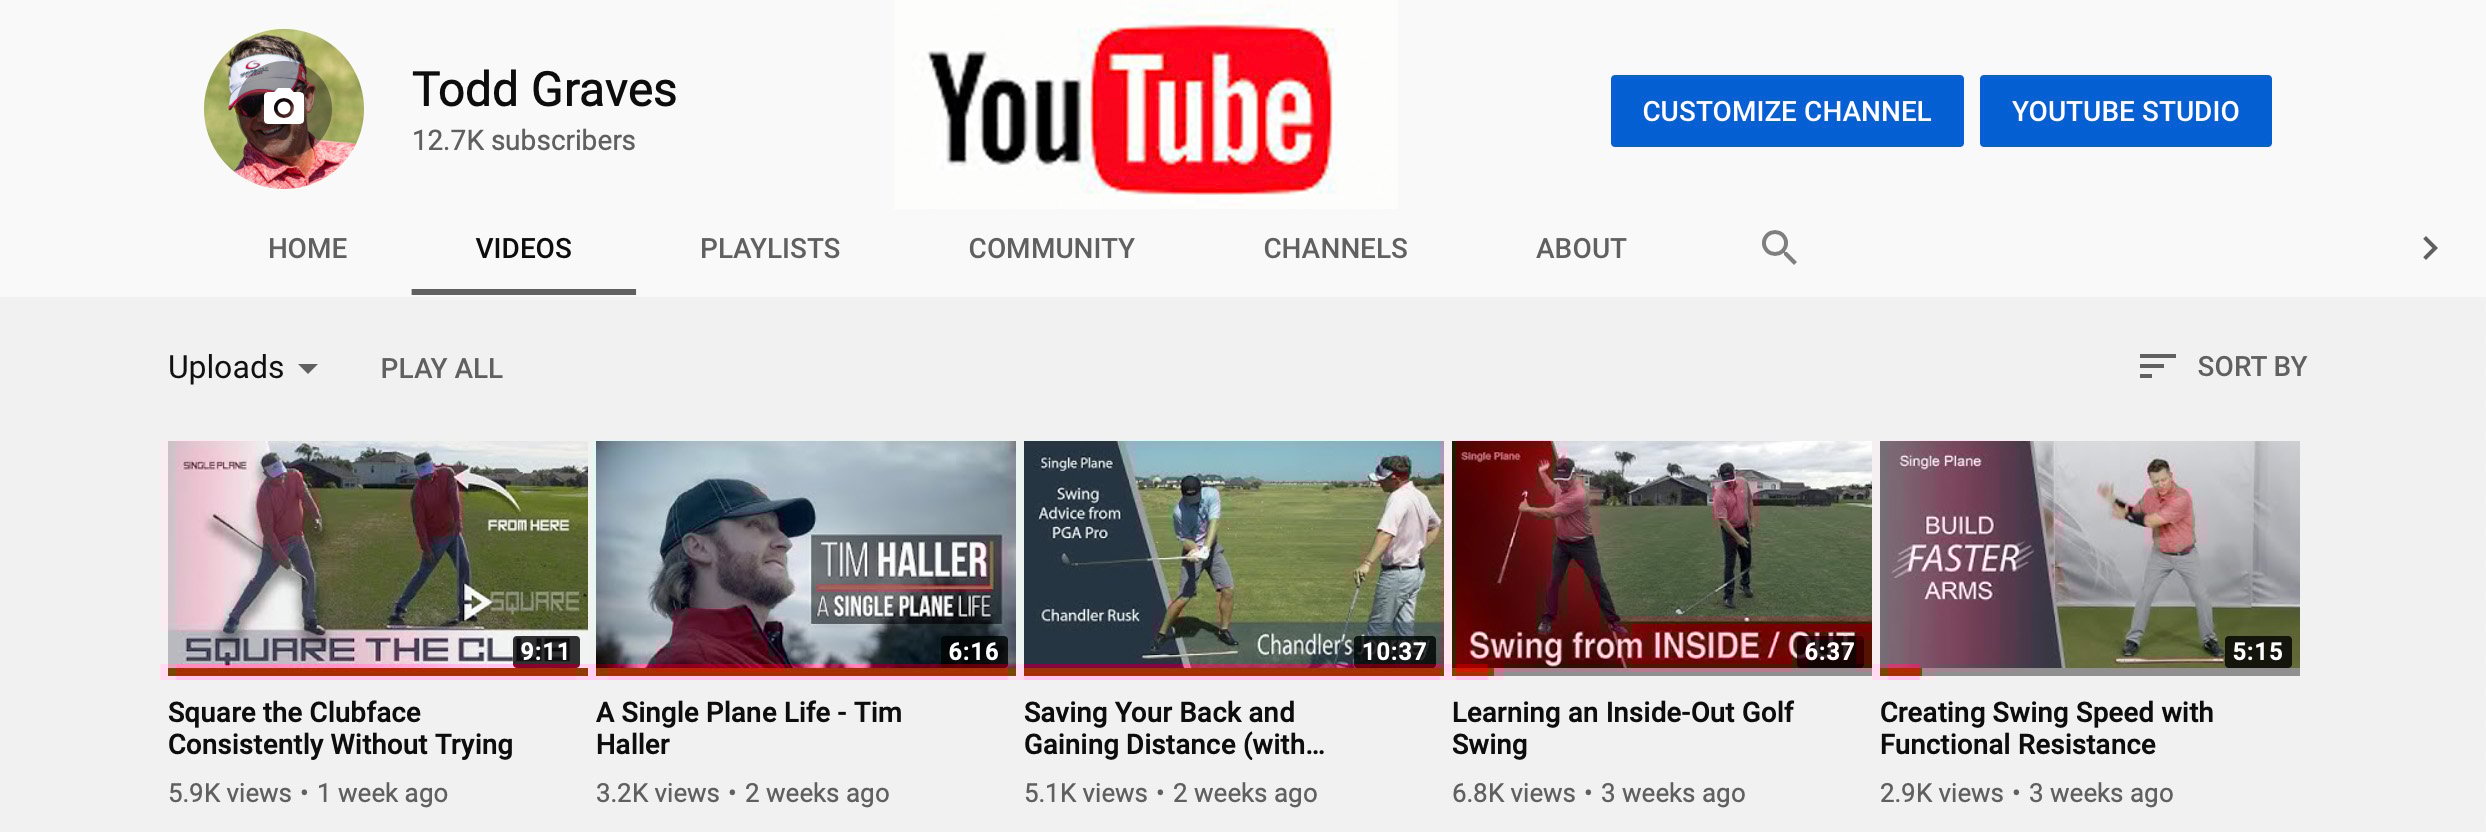2486x832 pixels.
Task: Click the 6.8K views • 3 weeks ago text
Action: pyautogui.click(x=1599, y=793)
